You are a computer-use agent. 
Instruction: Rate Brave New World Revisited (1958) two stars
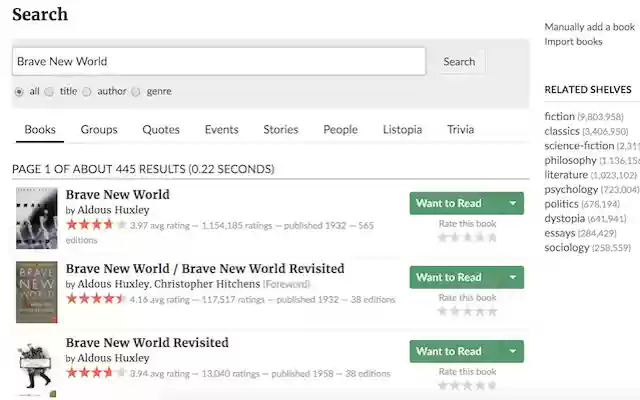(x=455, y=385)
